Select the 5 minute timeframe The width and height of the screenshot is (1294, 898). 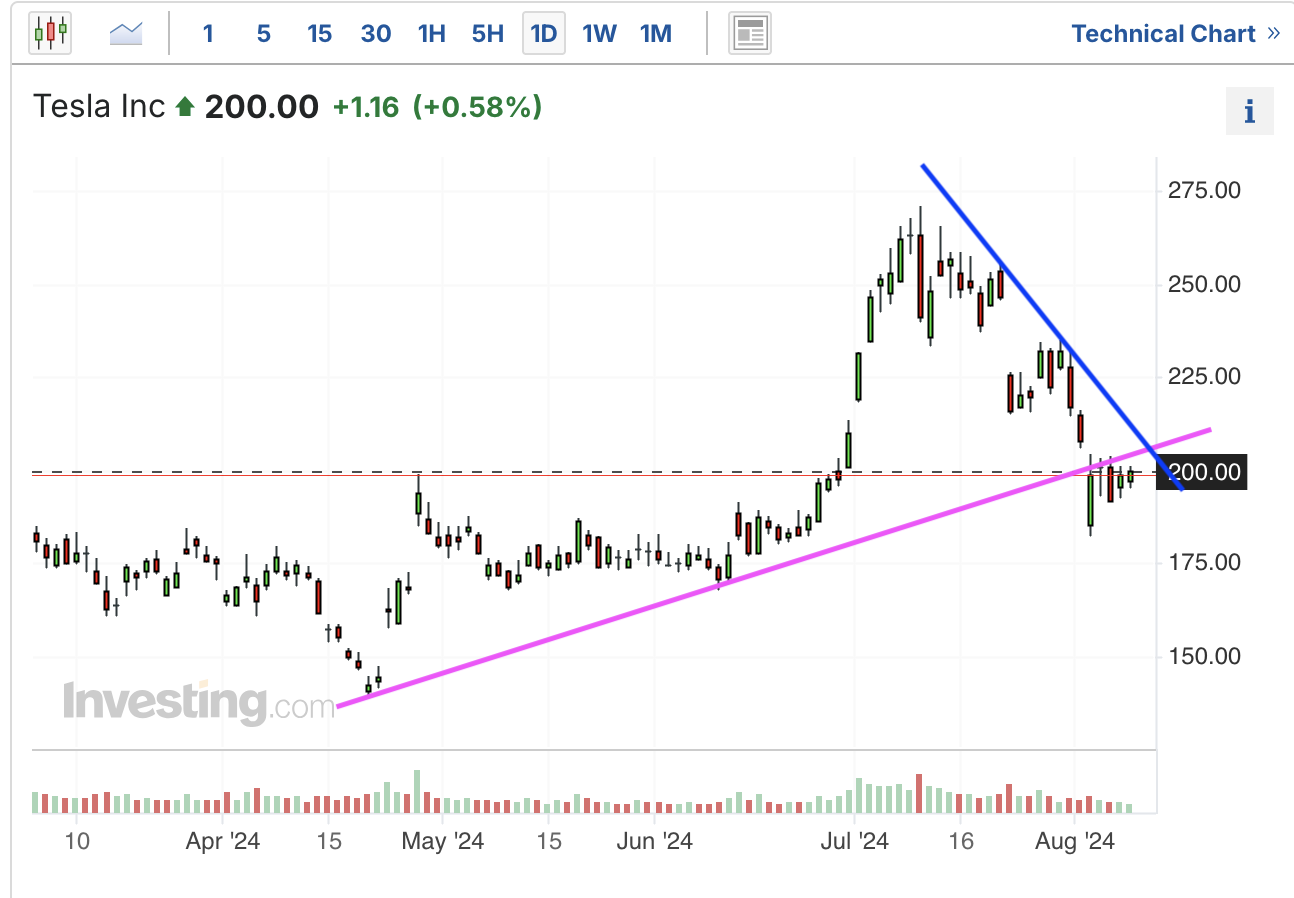264,34
